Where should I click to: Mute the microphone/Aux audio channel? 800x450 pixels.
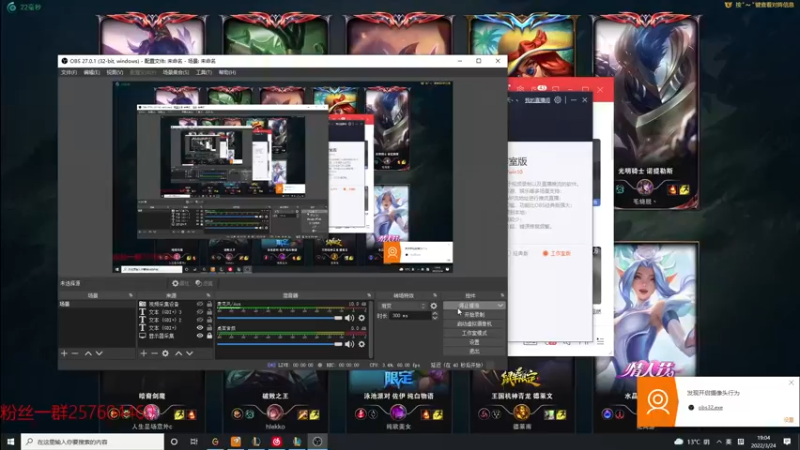349,318
